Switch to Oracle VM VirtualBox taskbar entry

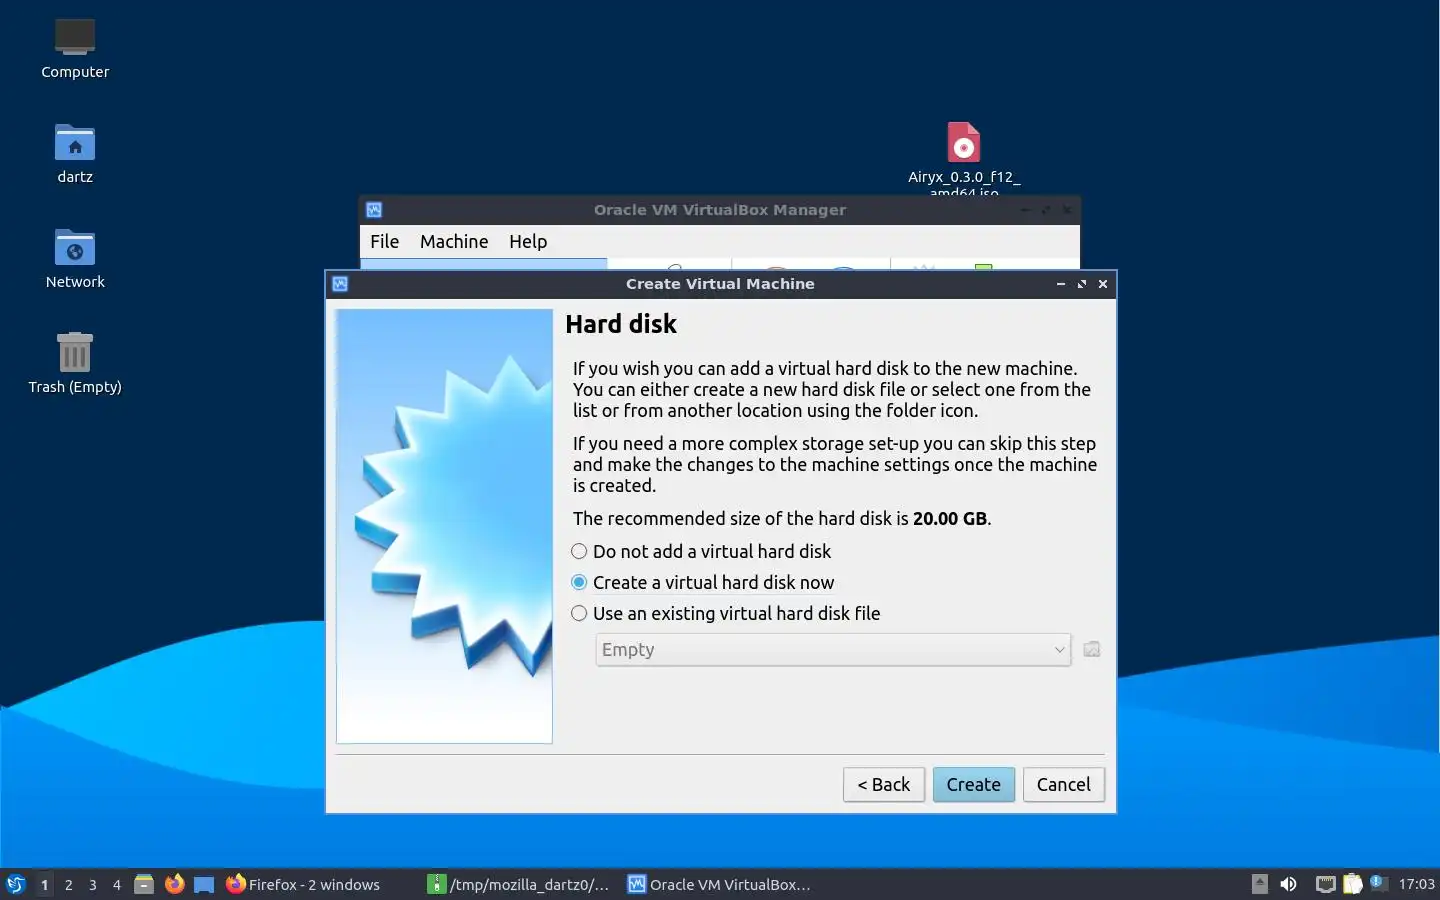tap(720, 884)
